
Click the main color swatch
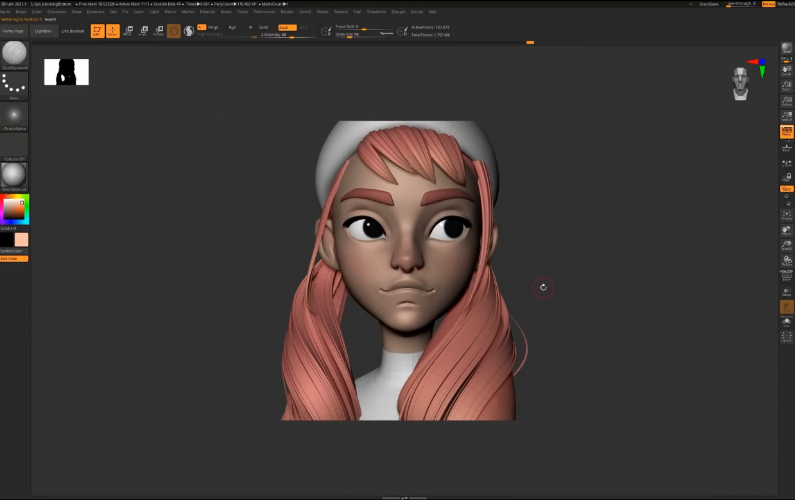[x=21, y=240]
